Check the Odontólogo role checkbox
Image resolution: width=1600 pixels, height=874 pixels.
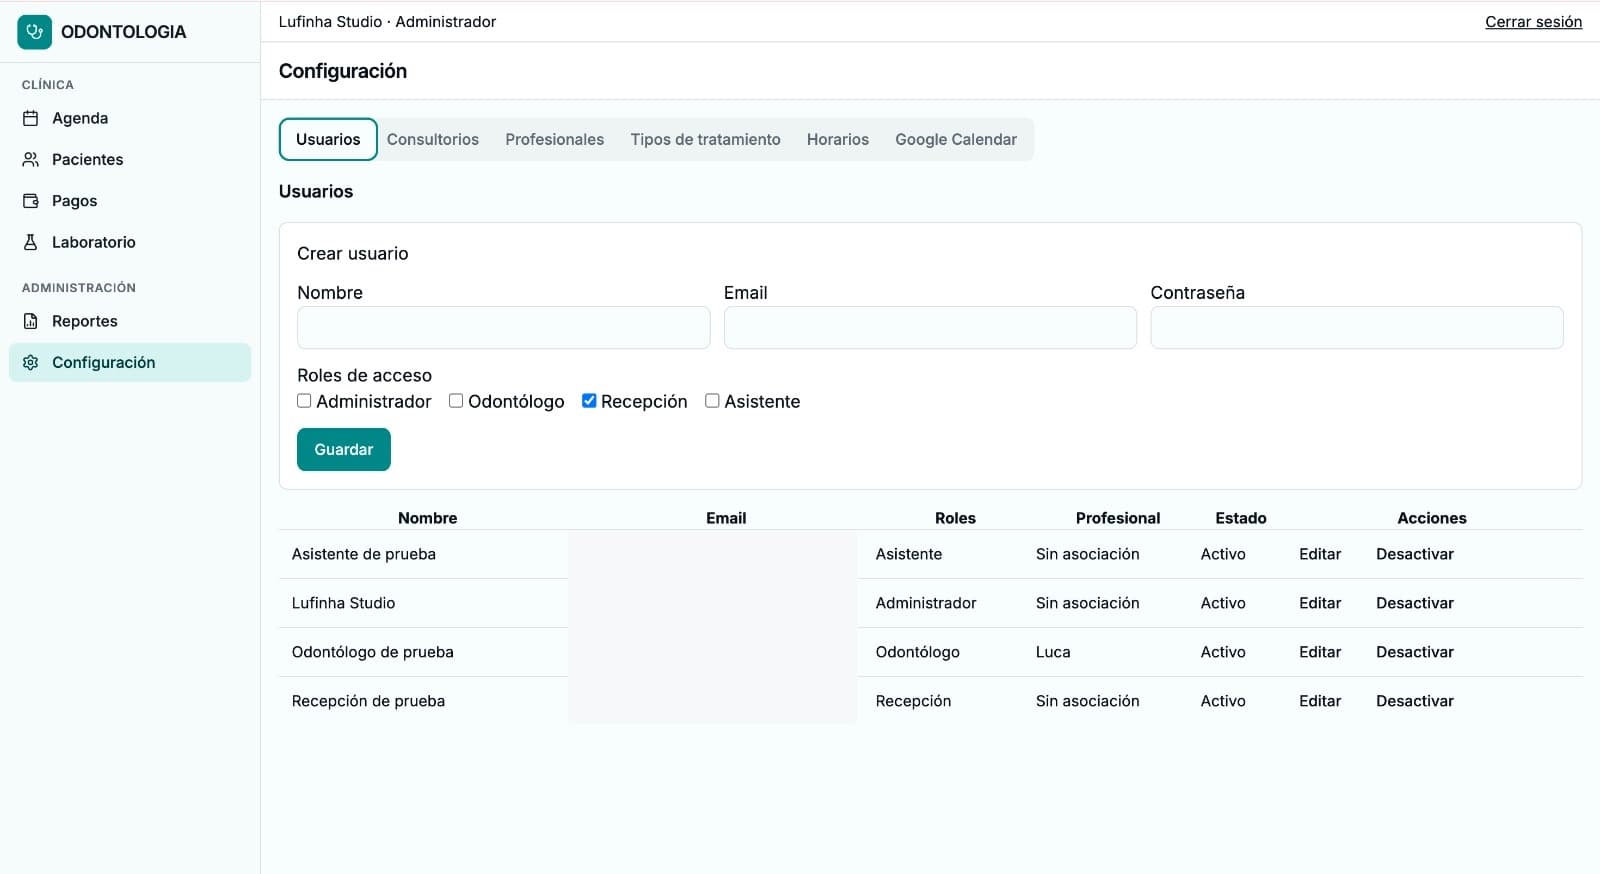pos(456,401)
